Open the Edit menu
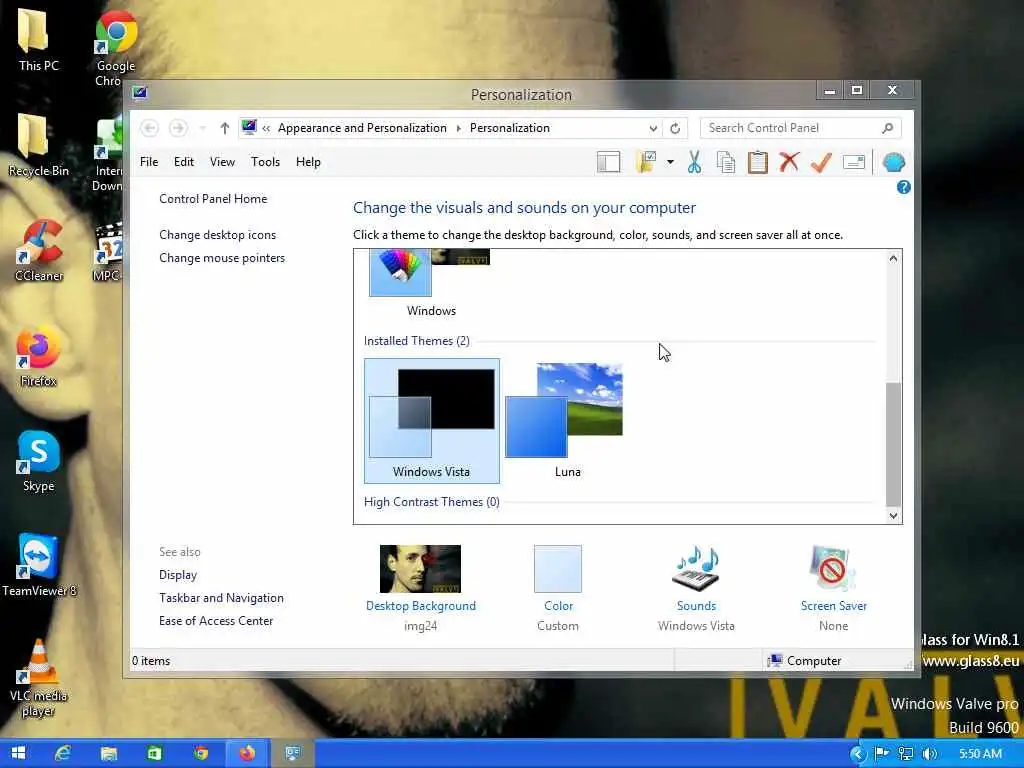This screenshot has height=768, width=1024. (184, 162)
